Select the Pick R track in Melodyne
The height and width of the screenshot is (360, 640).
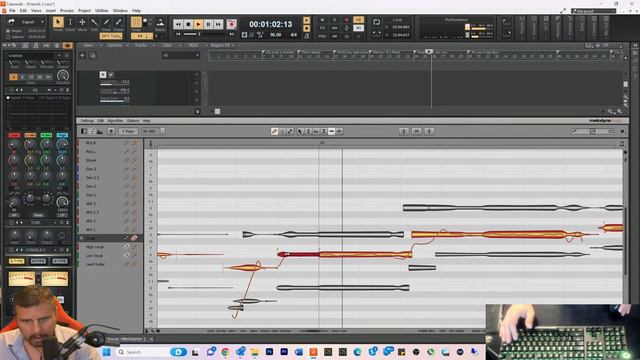(x=91, y=143)
